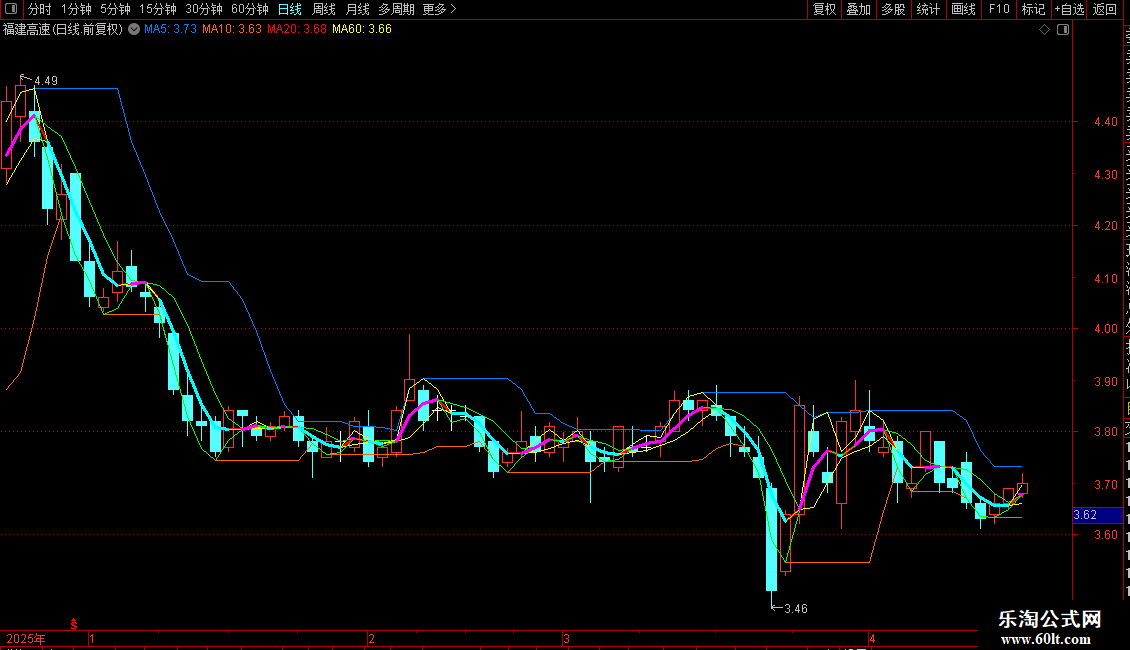Viewport: 1130px width, 650px height.
Task: Add stock via +自选 button
Action: click(1069, 9)
